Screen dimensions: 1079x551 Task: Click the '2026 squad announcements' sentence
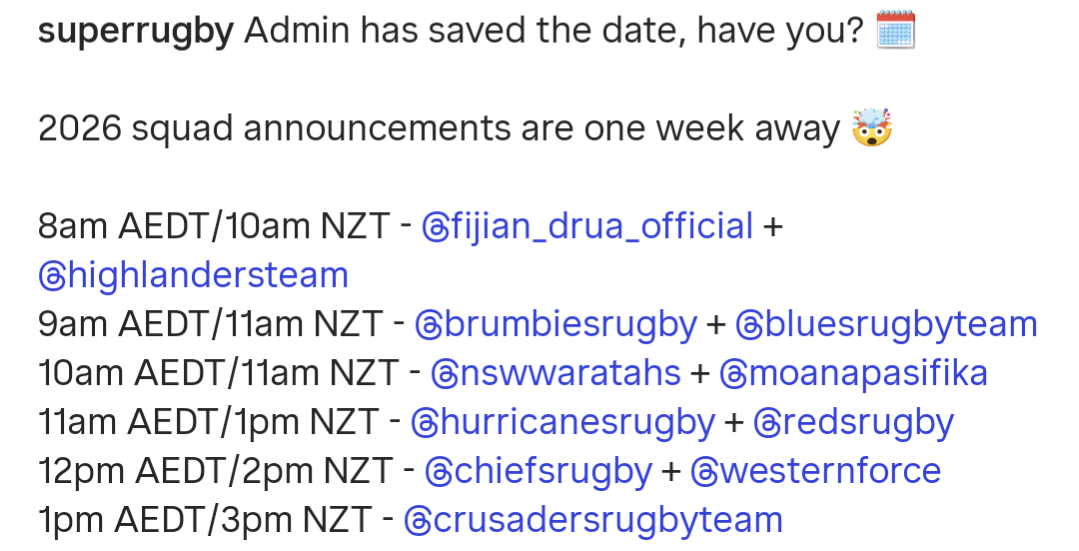pos(439,129)
